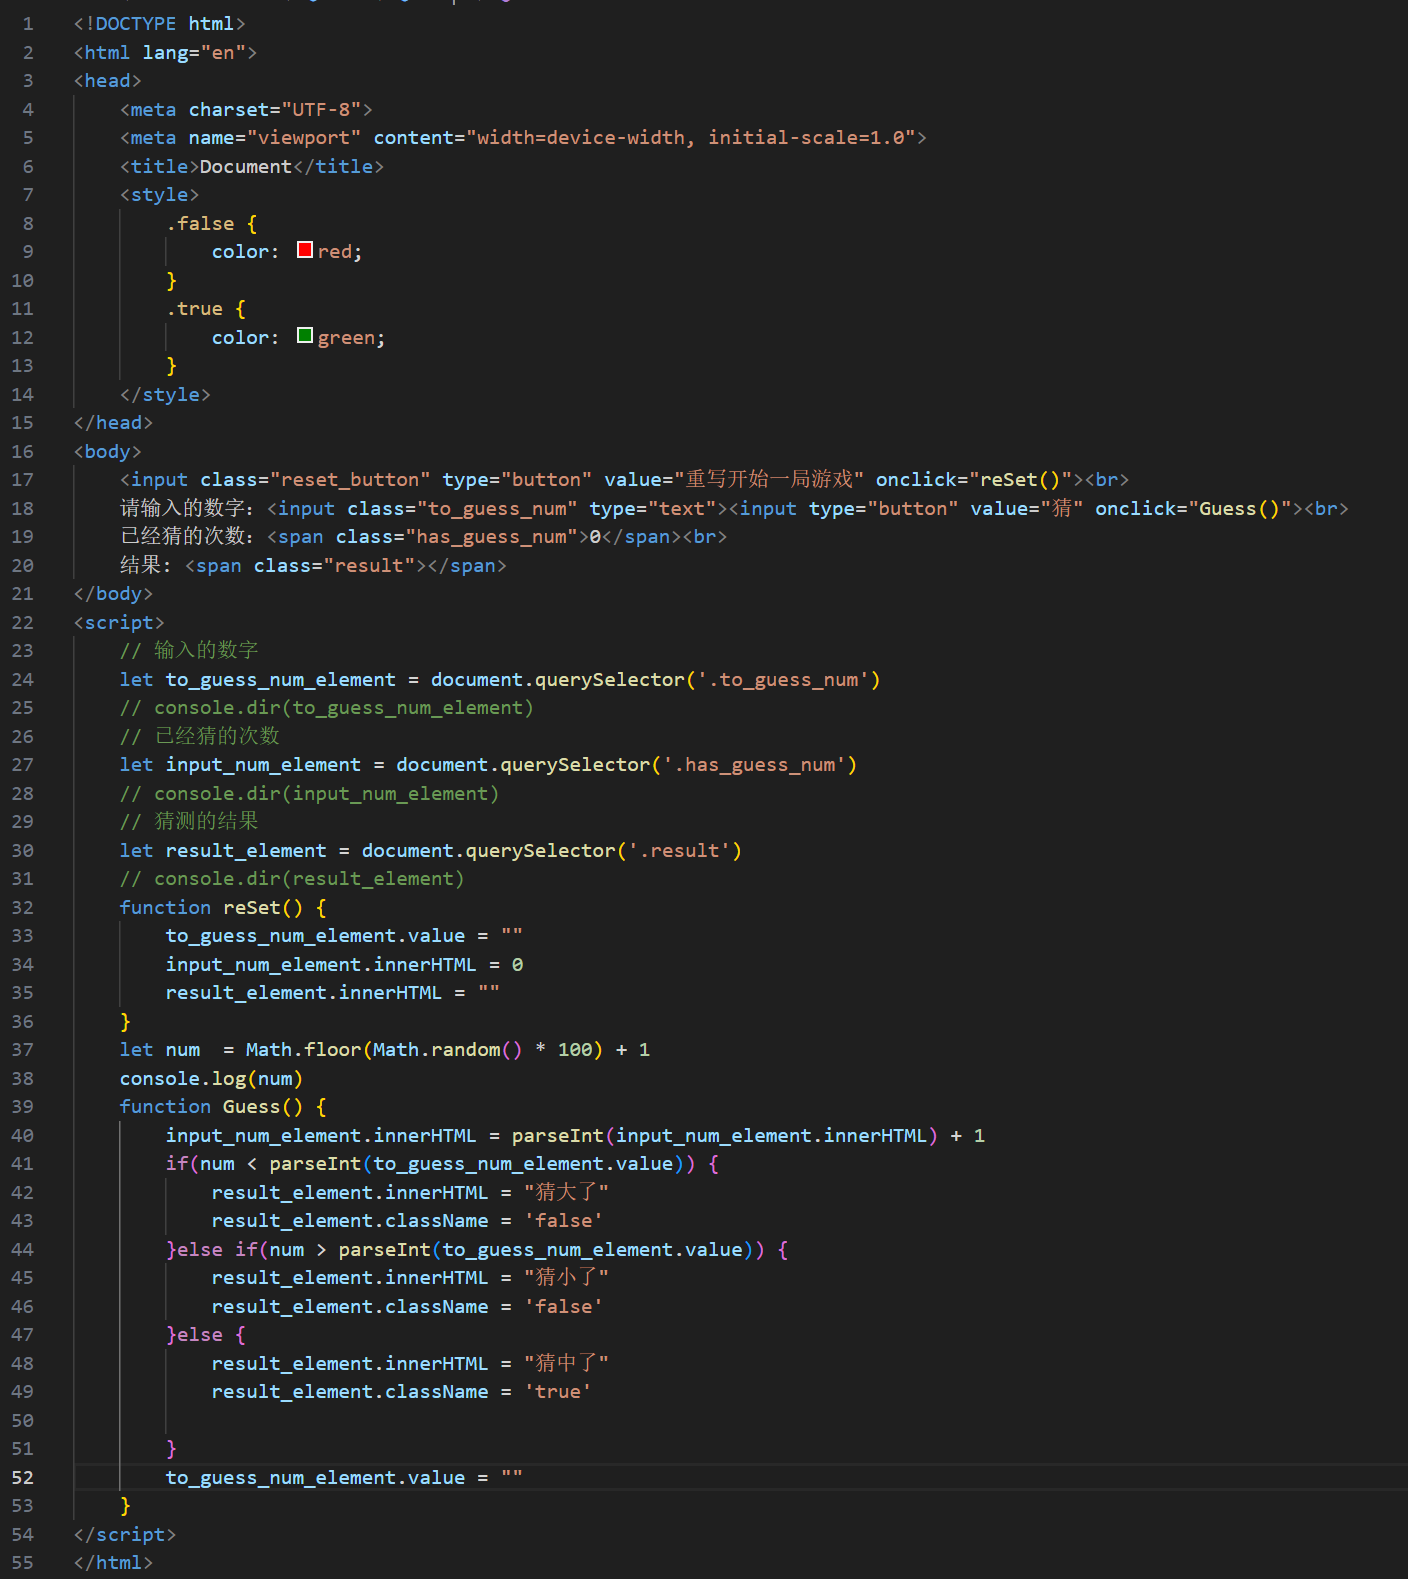Click the 'Guess' function name on line 39
The image size is (1408, 1579).
[252, 1106]
